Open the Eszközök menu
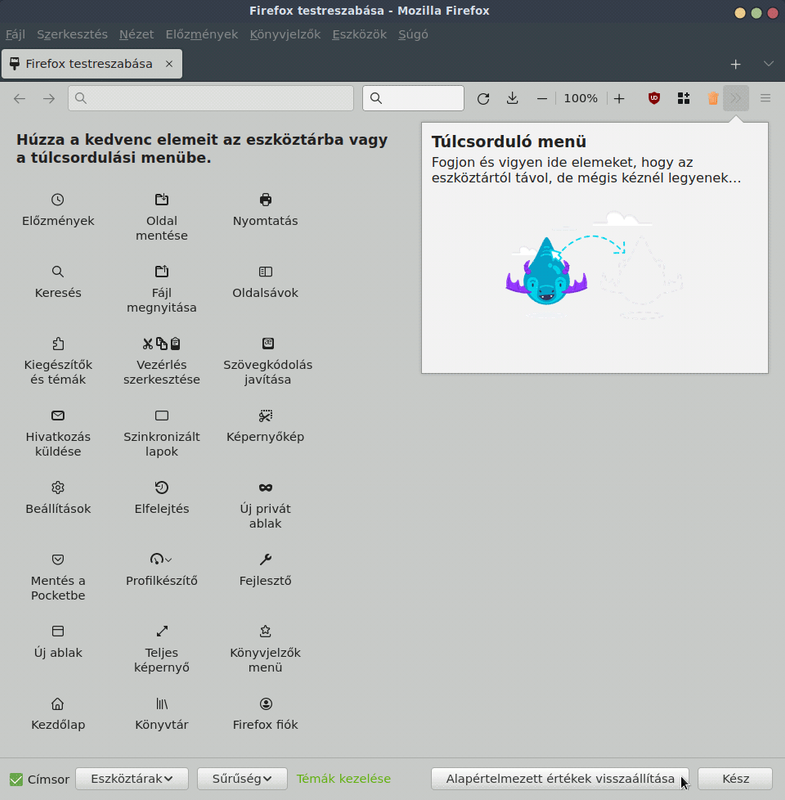The image size is (785, 800). 359,34
